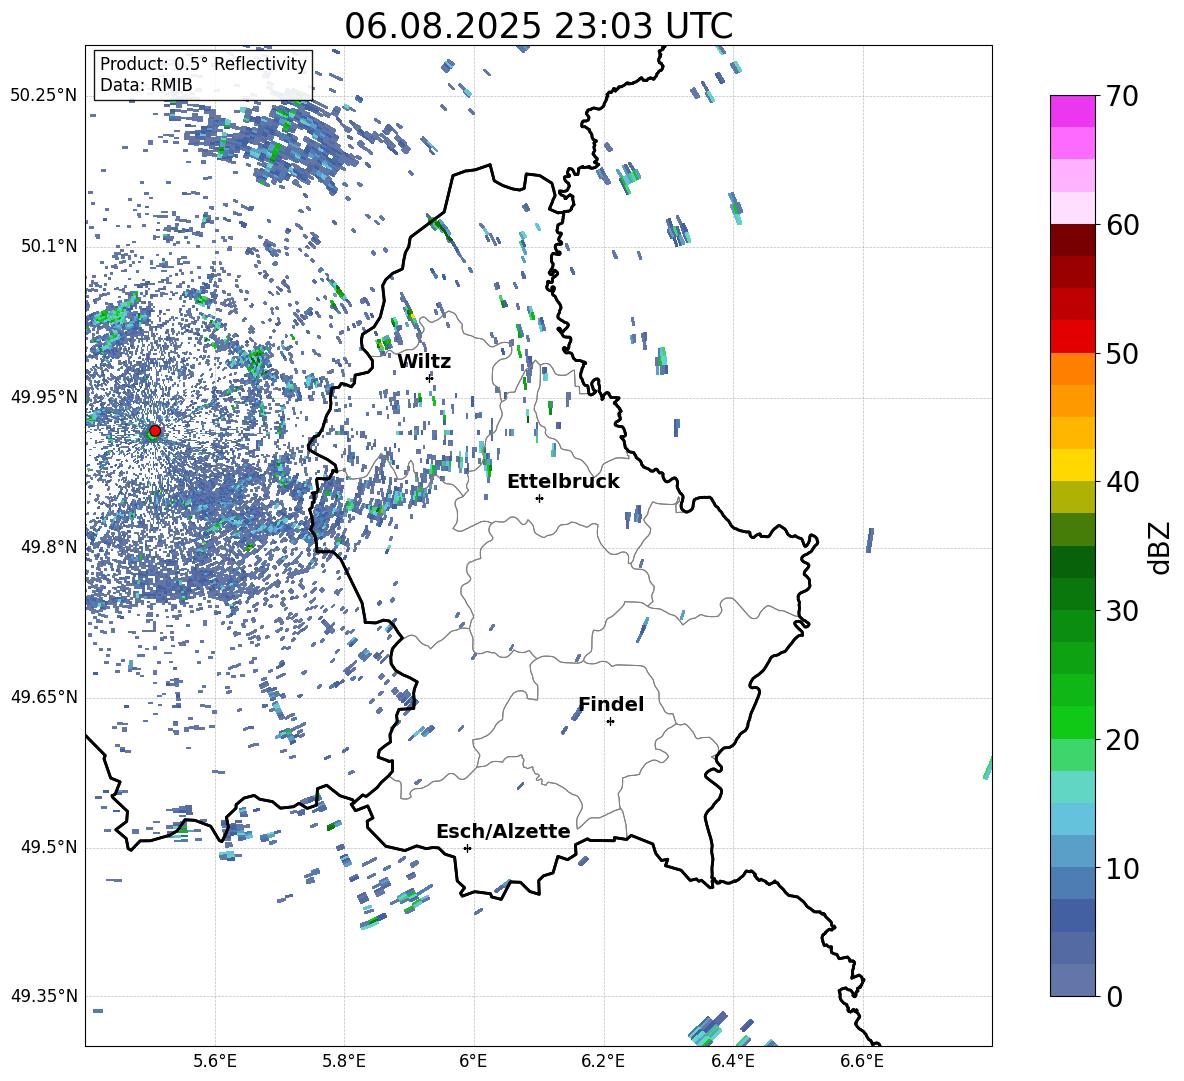1184x1081 pixels.
Task: Click the 50.1°N latitude label
Action: (x=50, y=246)
